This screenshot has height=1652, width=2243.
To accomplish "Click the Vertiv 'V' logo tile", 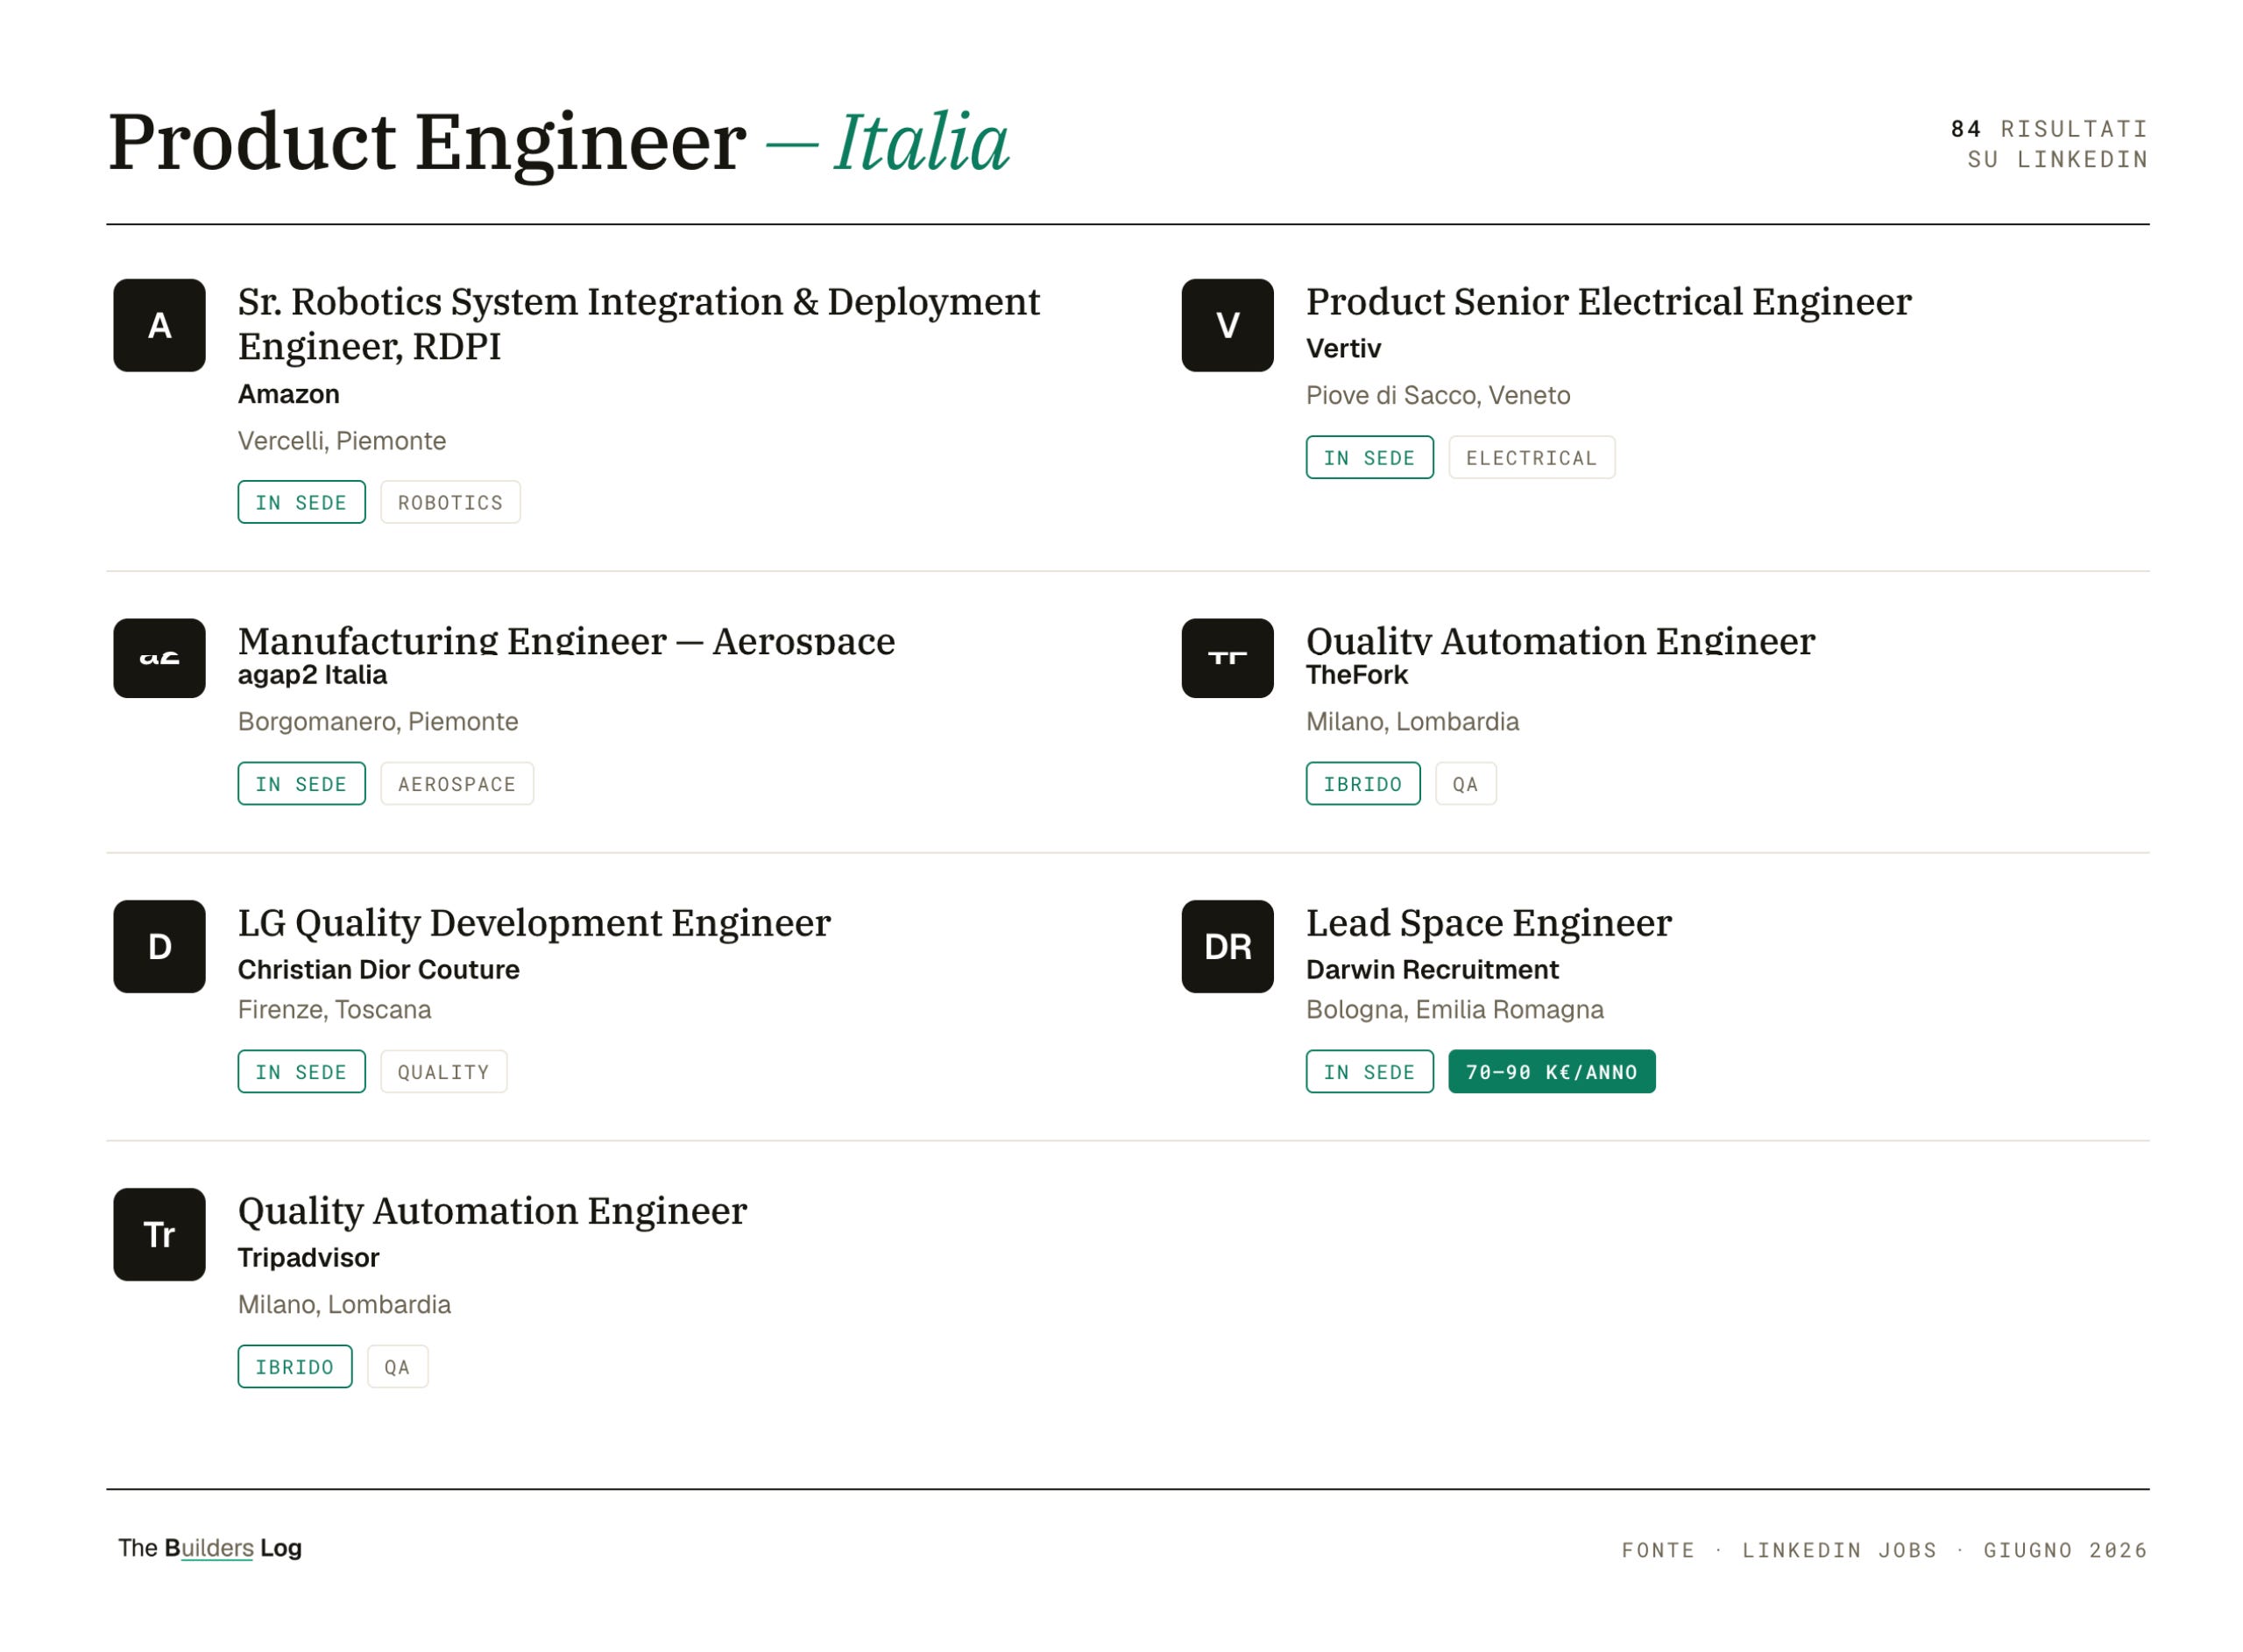I will pos(1227,325).
